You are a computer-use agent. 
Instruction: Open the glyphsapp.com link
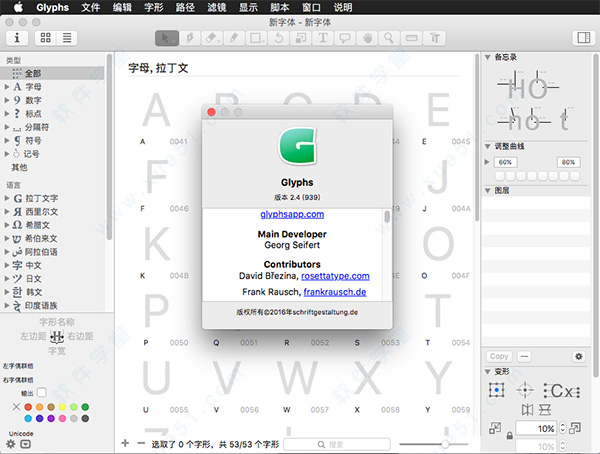pyautogui.click(x=292, y=214)
